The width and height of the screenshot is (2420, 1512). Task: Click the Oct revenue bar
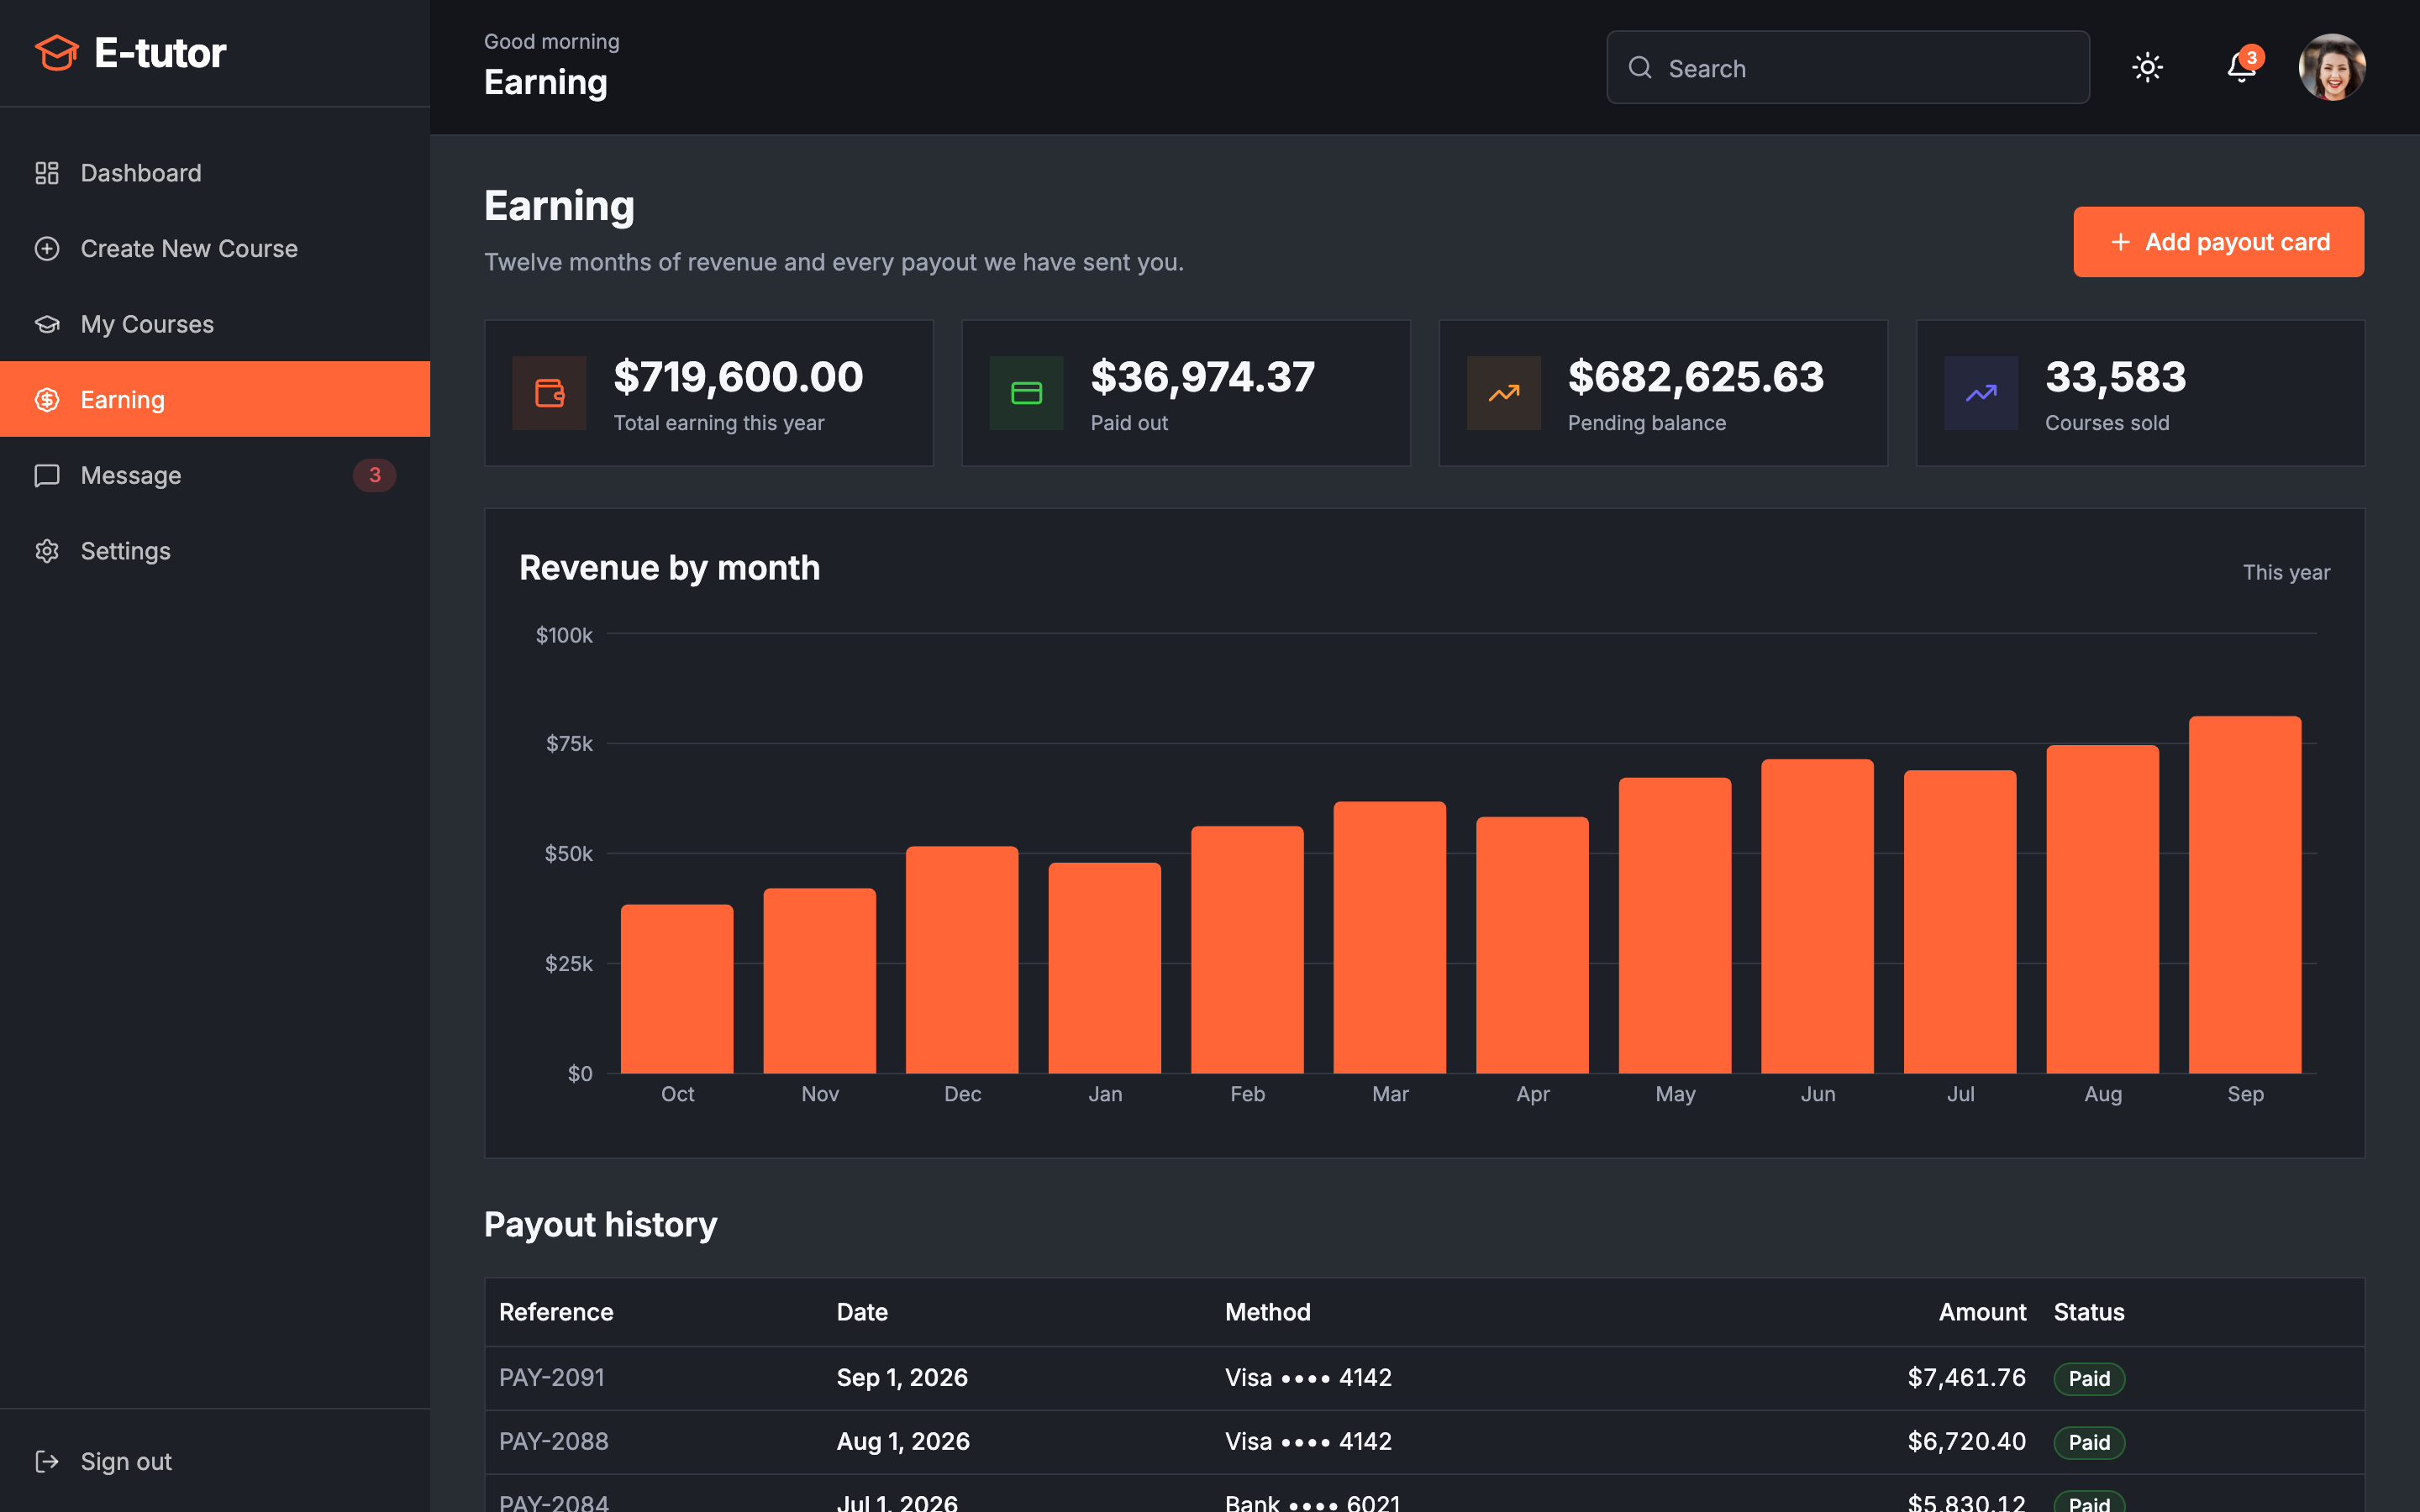click(677, 989)
